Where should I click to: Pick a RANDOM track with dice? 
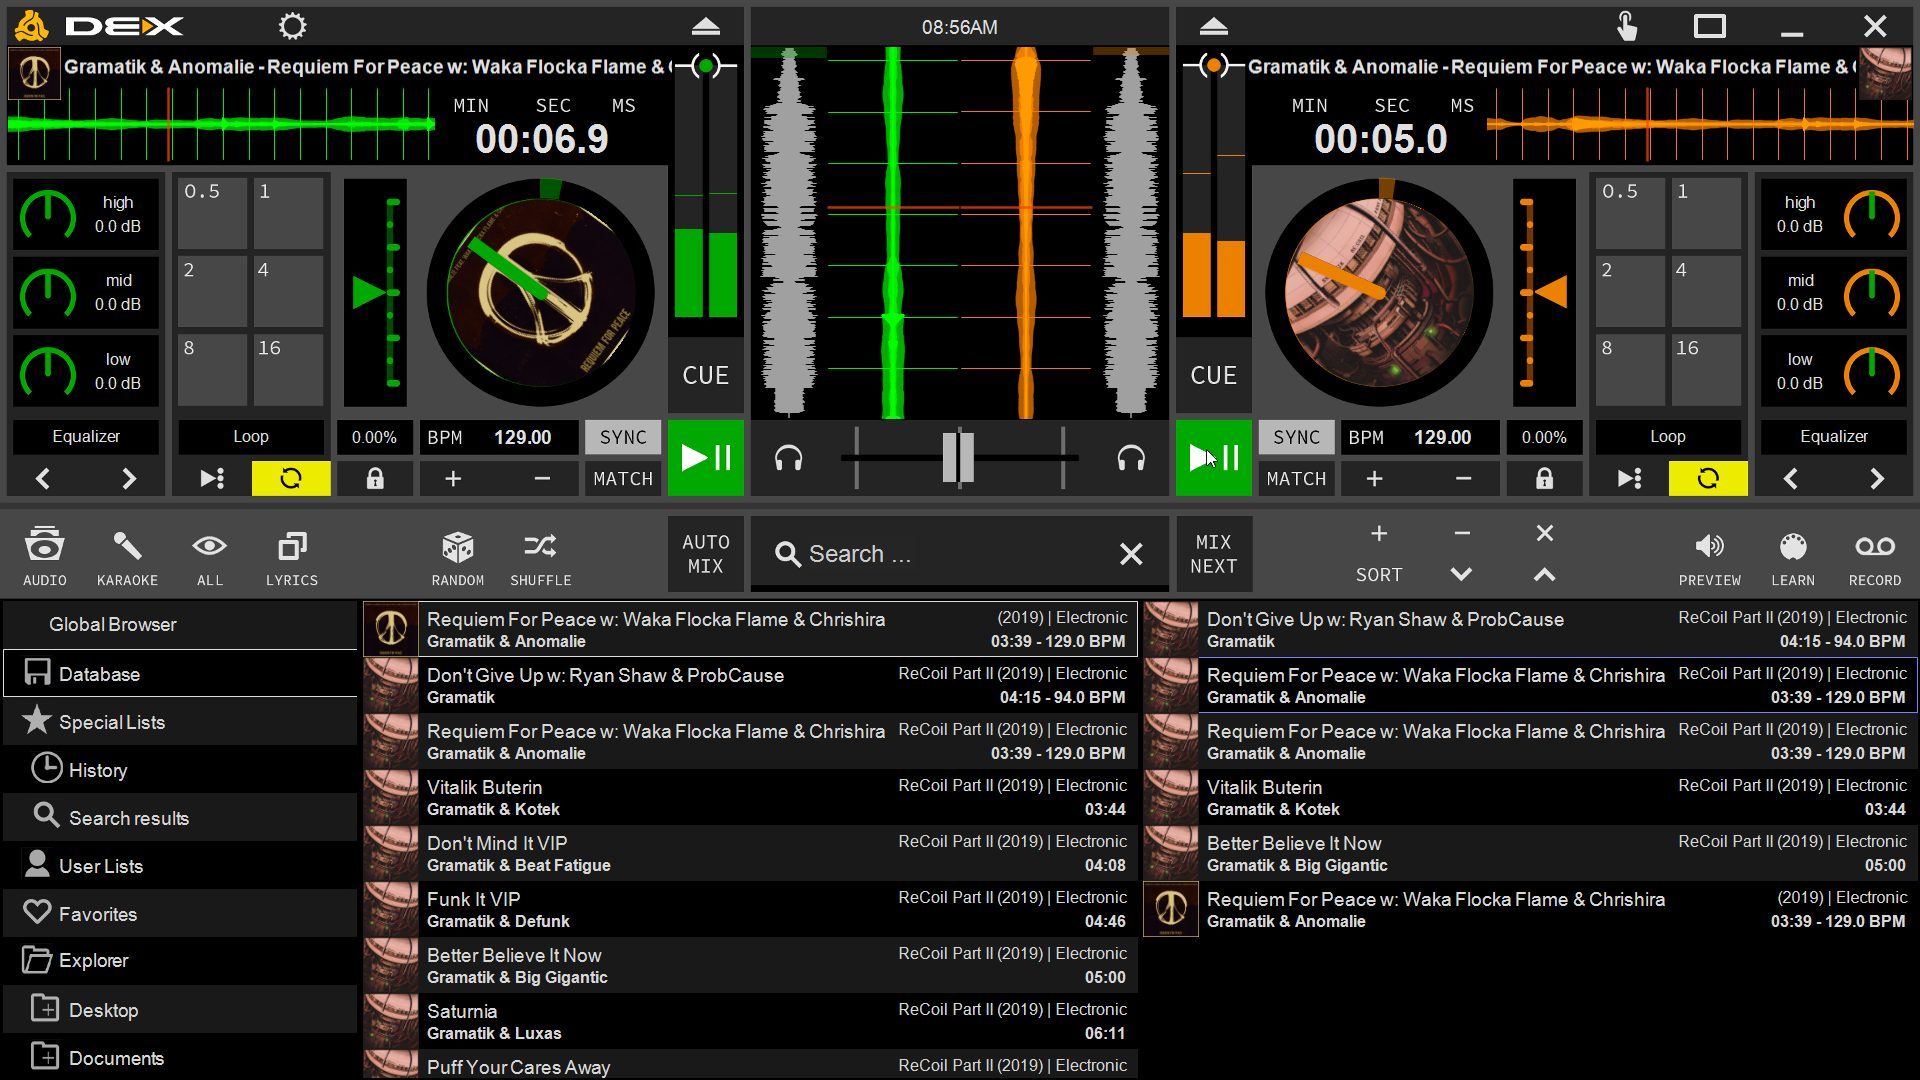(458, 556)
